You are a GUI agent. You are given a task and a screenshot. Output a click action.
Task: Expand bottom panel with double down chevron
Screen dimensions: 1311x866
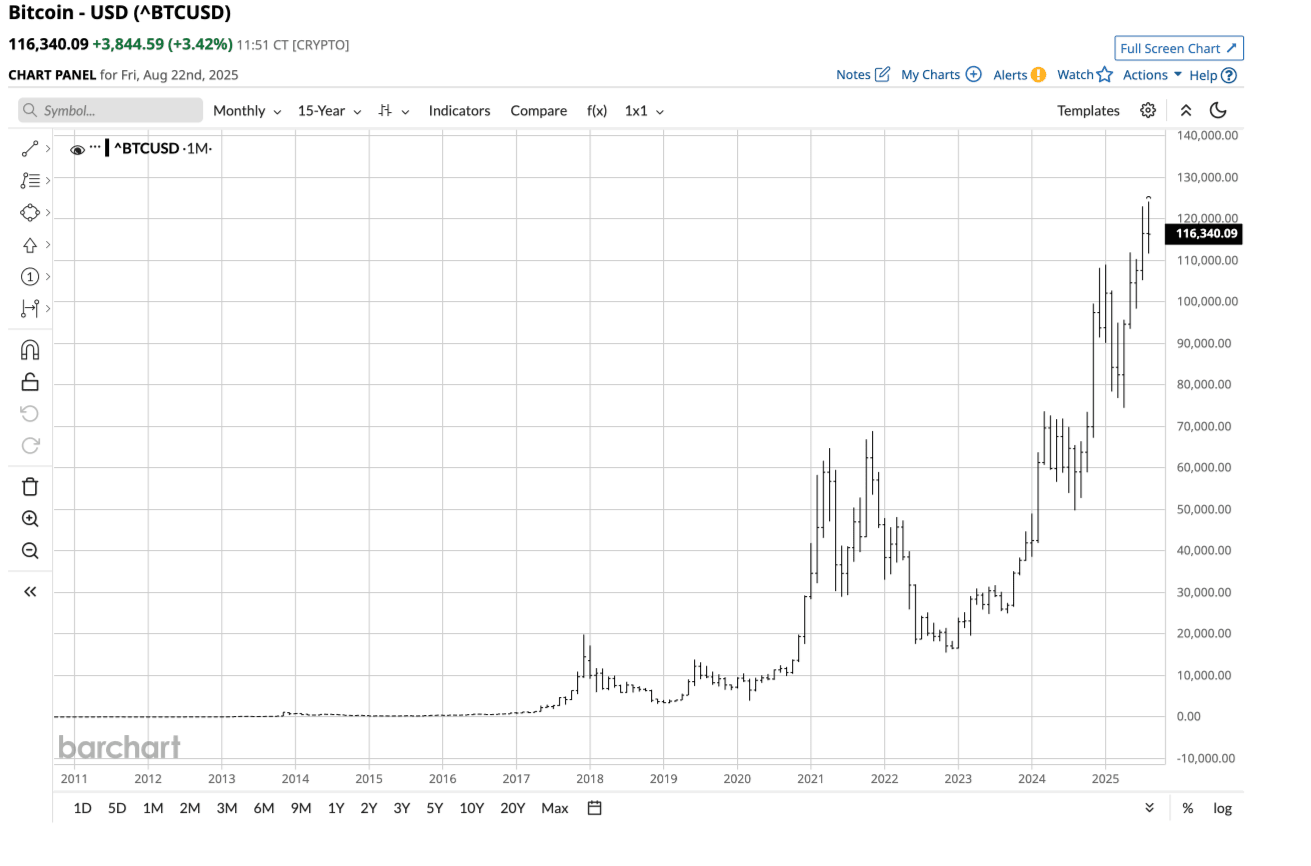1150,808
